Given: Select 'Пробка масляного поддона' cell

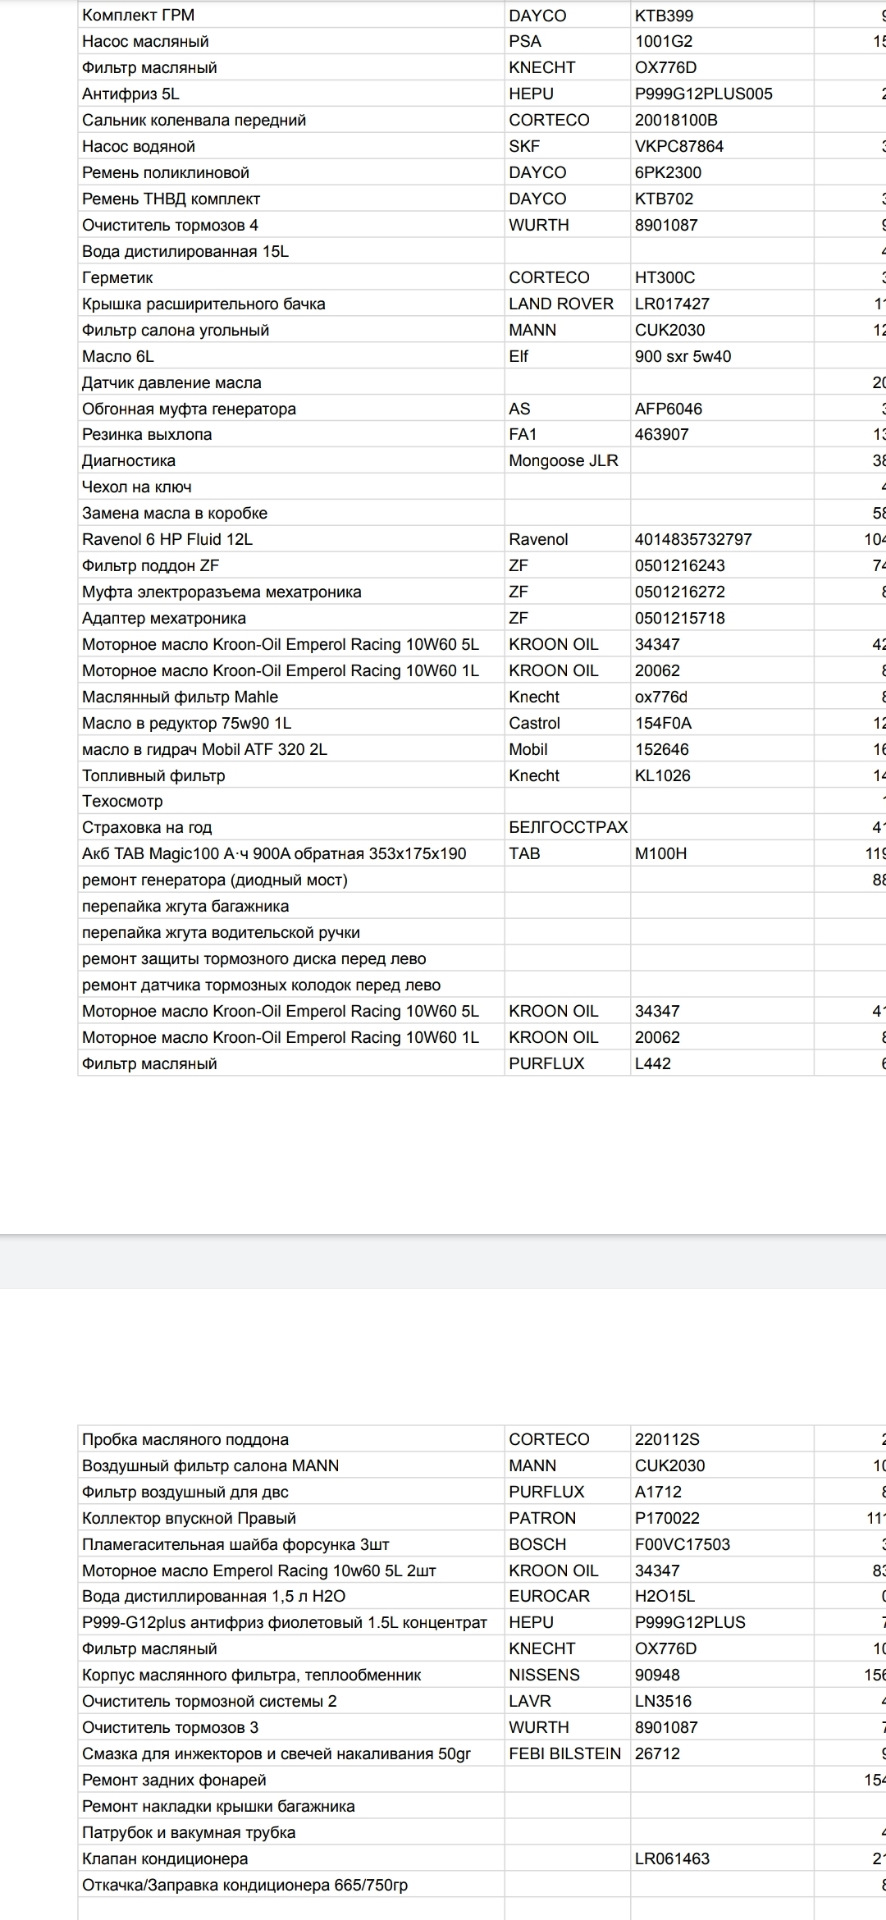Looking at the screenshot, I should click(291, 1439).
